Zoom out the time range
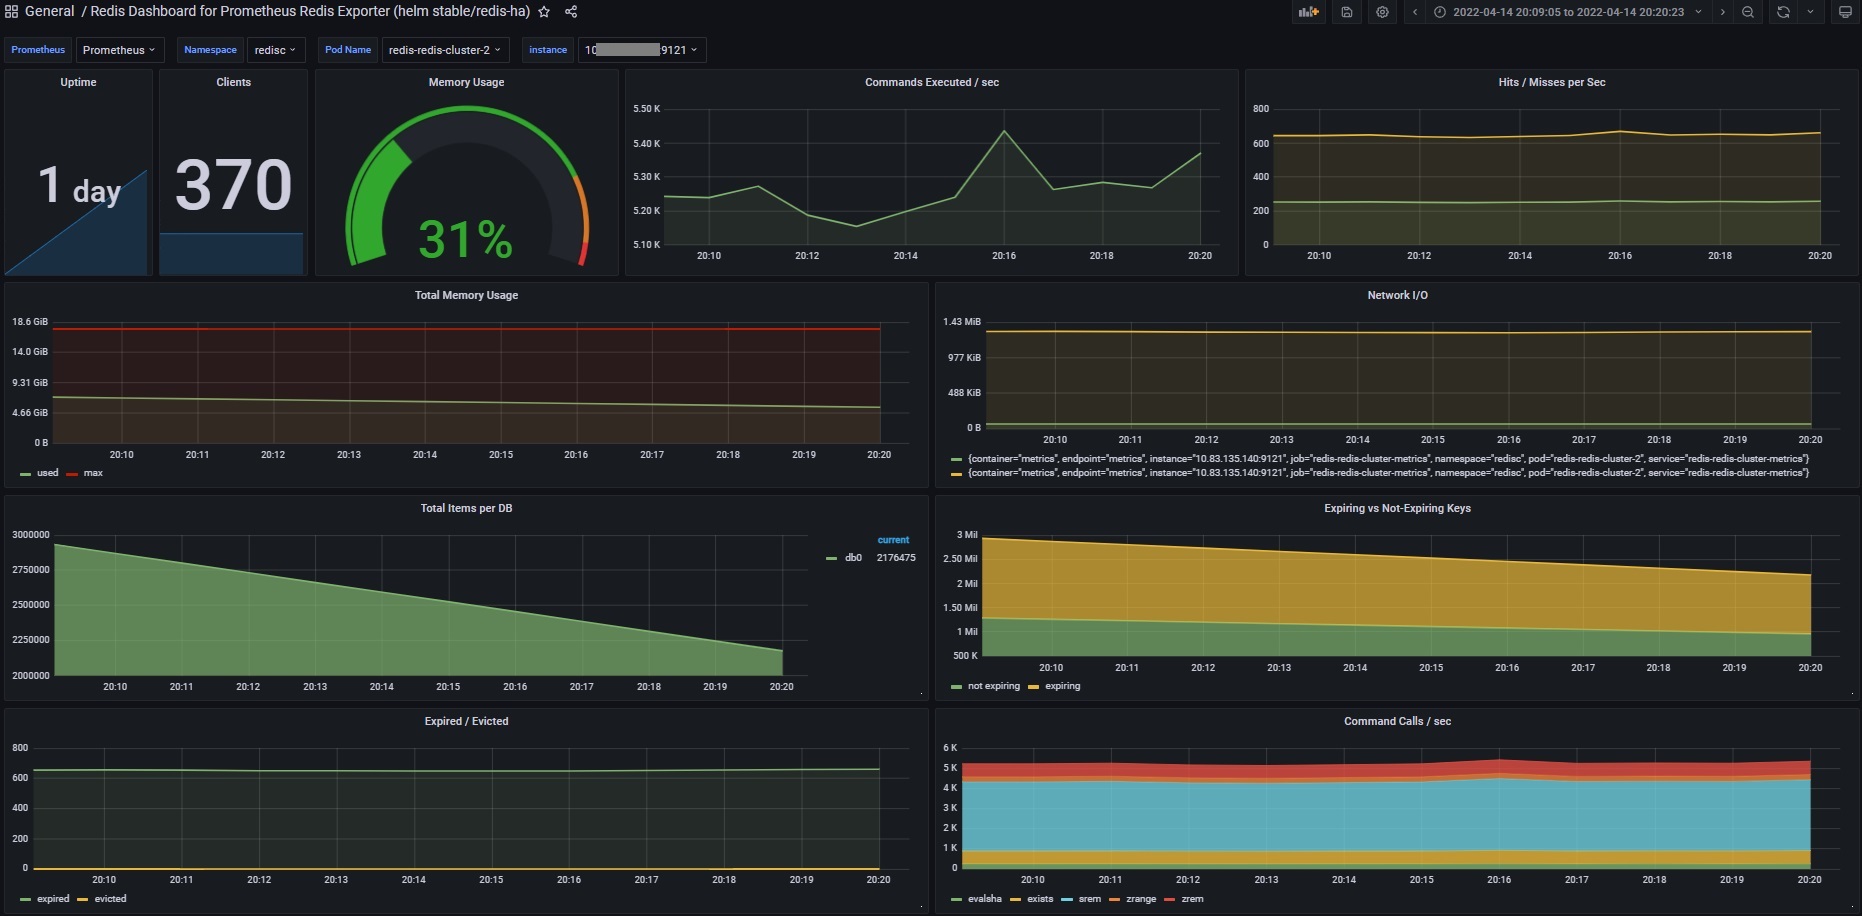 [x=1747, y=12]
